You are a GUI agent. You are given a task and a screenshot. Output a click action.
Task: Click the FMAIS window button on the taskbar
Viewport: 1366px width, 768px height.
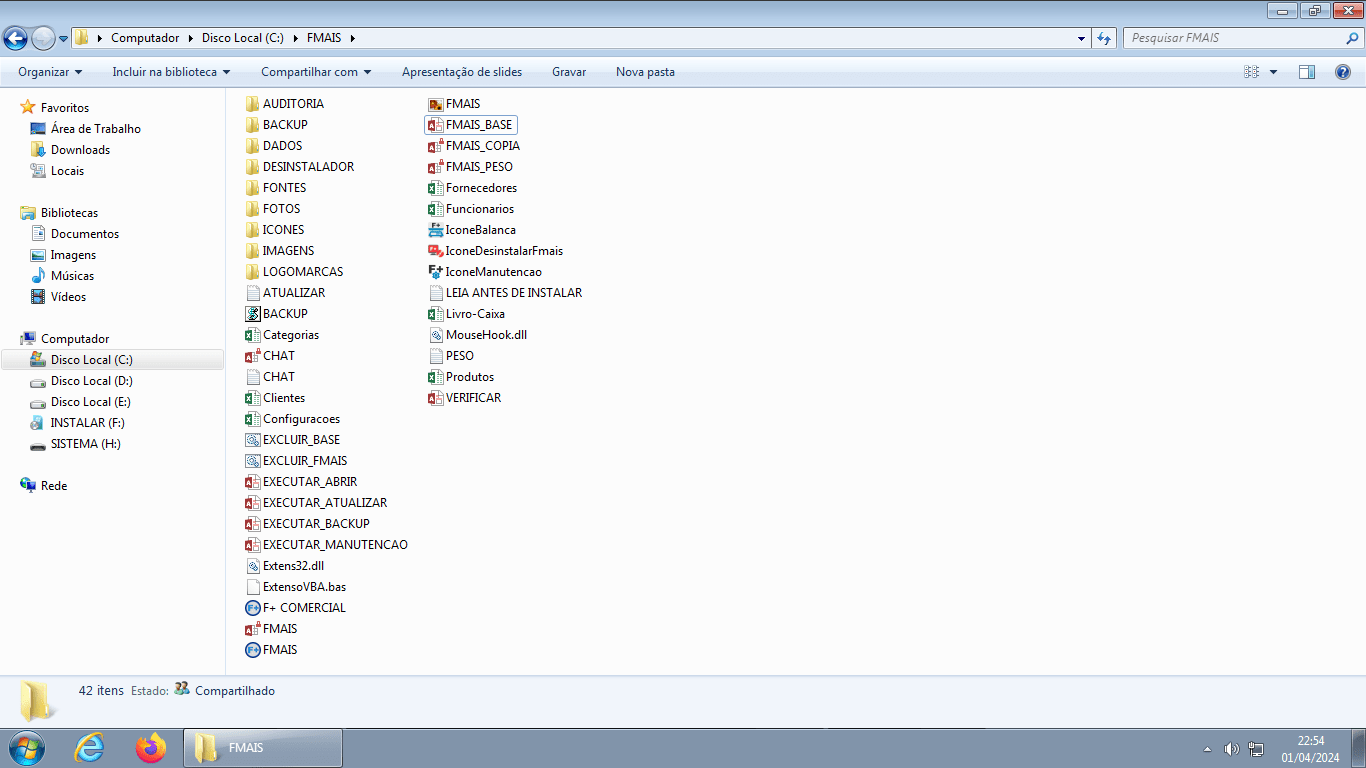263,748
